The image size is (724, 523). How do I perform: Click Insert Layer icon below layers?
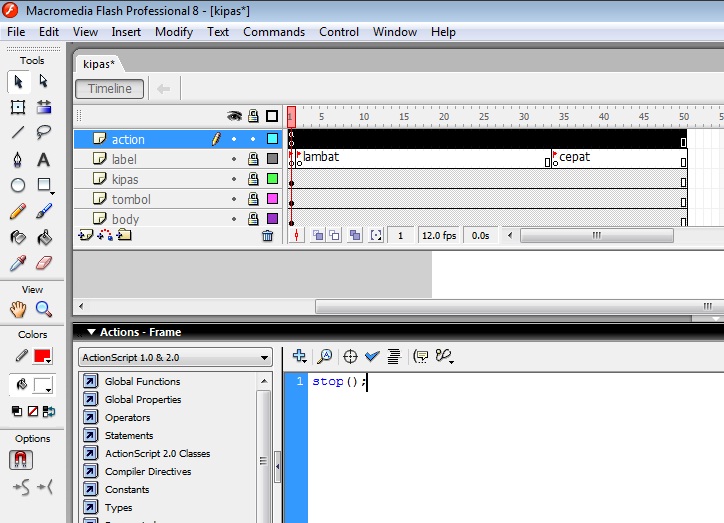coord(85,235)
